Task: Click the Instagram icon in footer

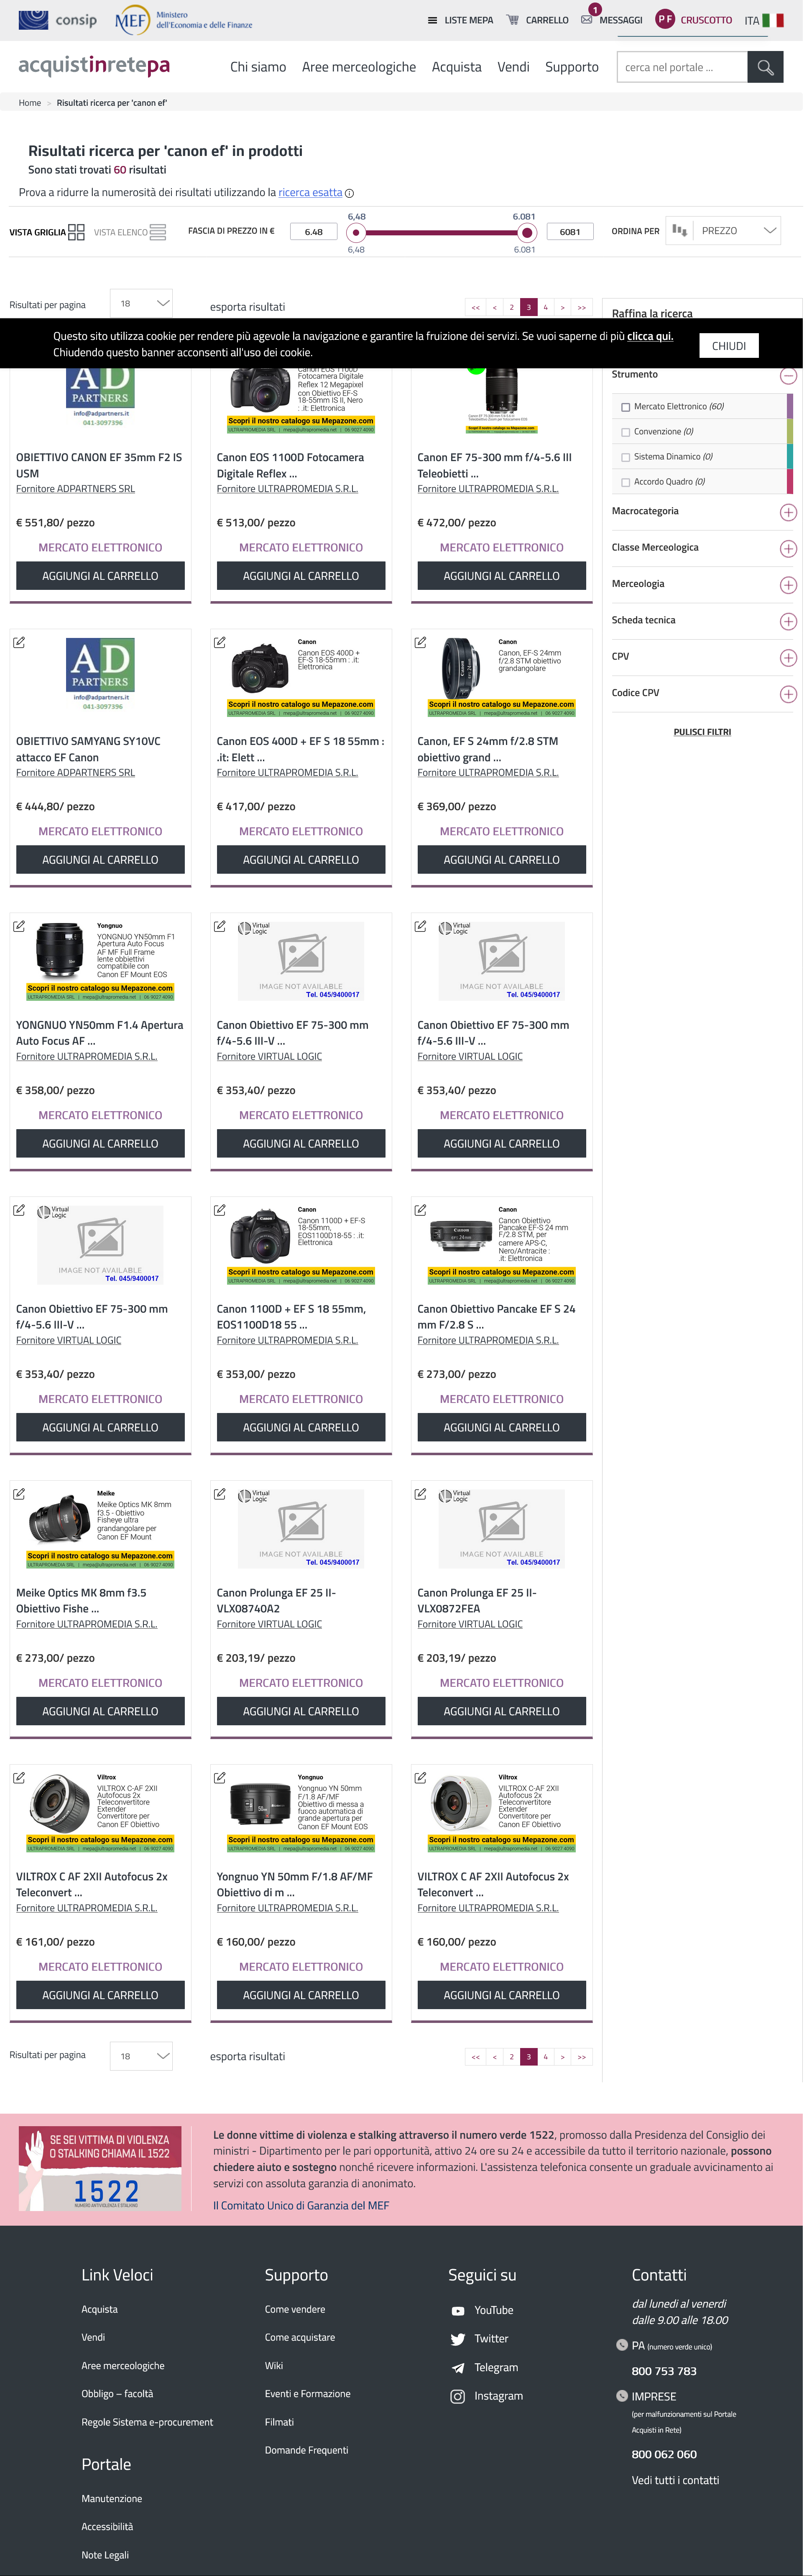Action: coord(457,2396)
